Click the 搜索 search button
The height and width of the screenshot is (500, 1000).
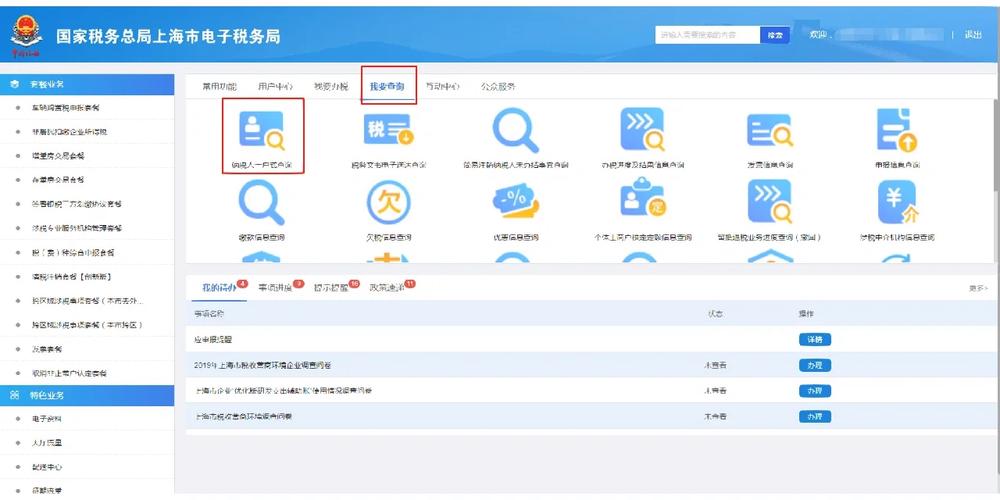click(x=775, y=35)
